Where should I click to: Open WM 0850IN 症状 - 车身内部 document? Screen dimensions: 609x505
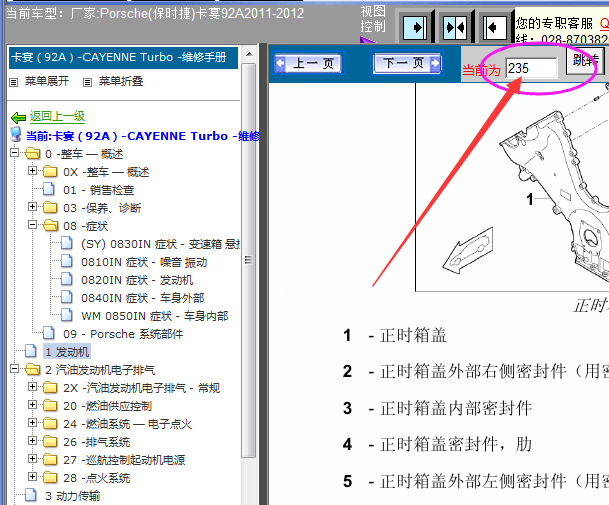coord(155,316)
